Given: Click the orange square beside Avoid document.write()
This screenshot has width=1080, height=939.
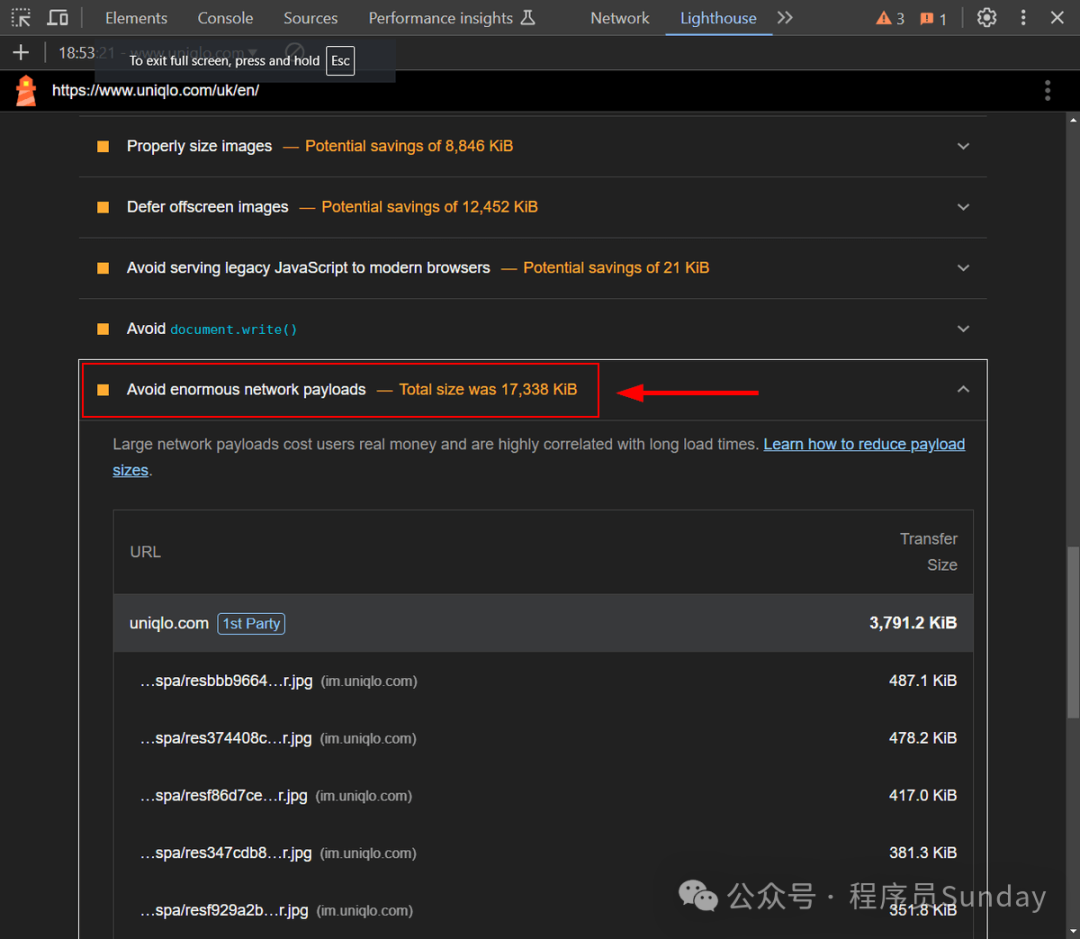Looking at the screenshot, I should (x=103, y=329).
